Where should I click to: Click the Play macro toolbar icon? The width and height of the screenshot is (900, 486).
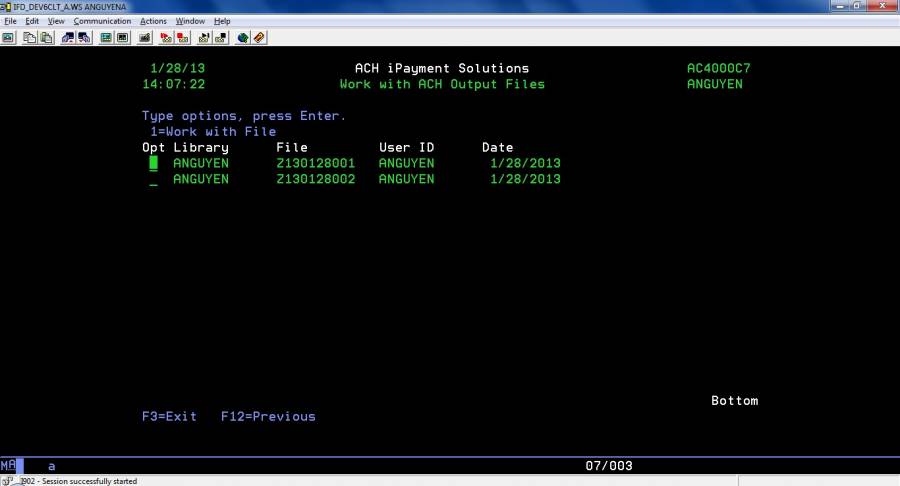pyautogui.click(x=204, y=38)
